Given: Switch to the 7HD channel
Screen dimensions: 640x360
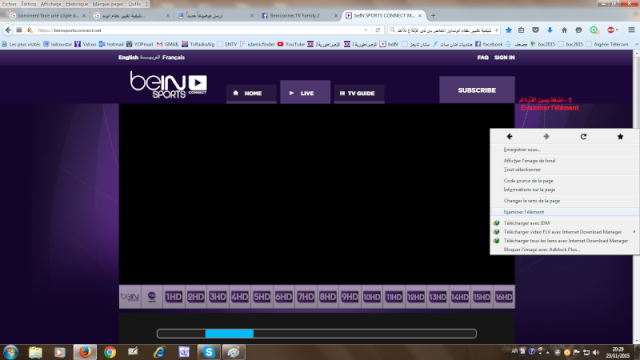Looking at the screenshot, I should (x=306, y=297).
